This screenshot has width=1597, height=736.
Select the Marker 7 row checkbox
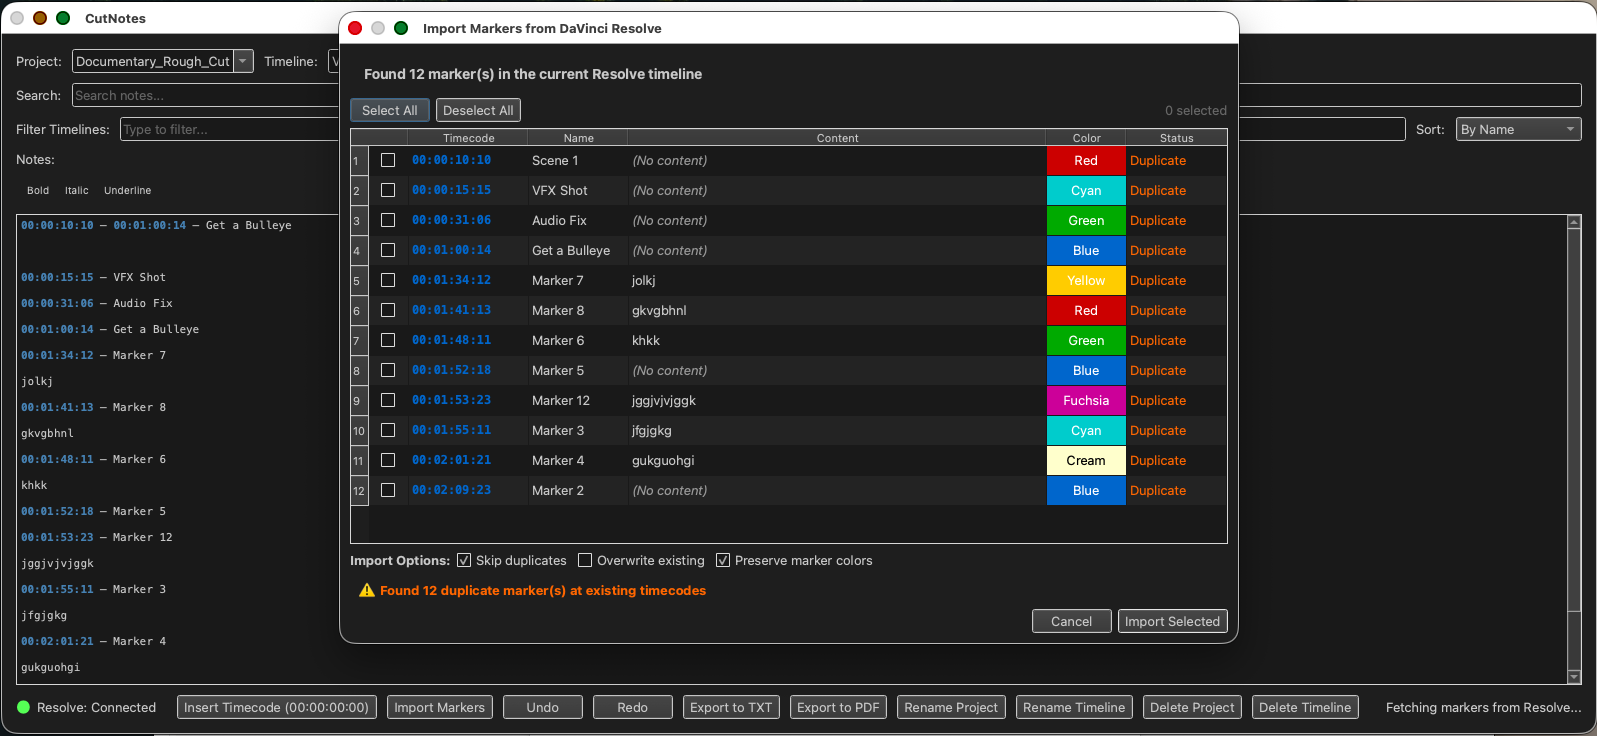point(388,280)
